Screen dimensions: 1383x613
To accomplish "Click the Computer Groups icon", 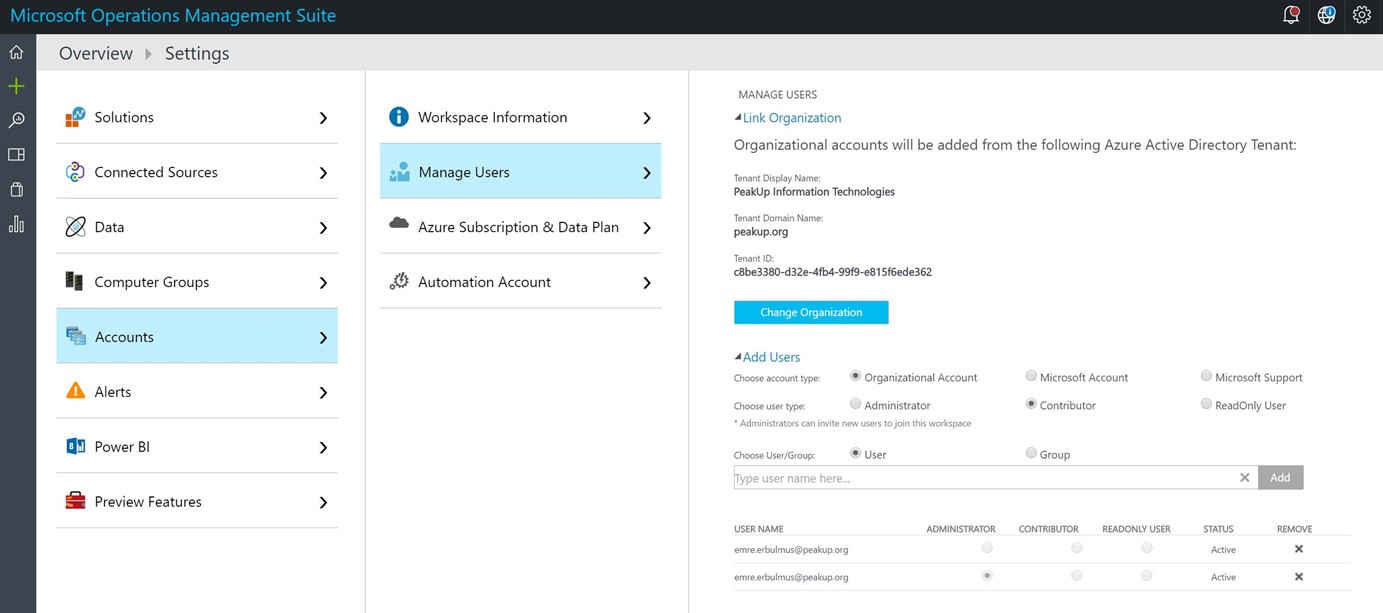I will tap(75, 282).
